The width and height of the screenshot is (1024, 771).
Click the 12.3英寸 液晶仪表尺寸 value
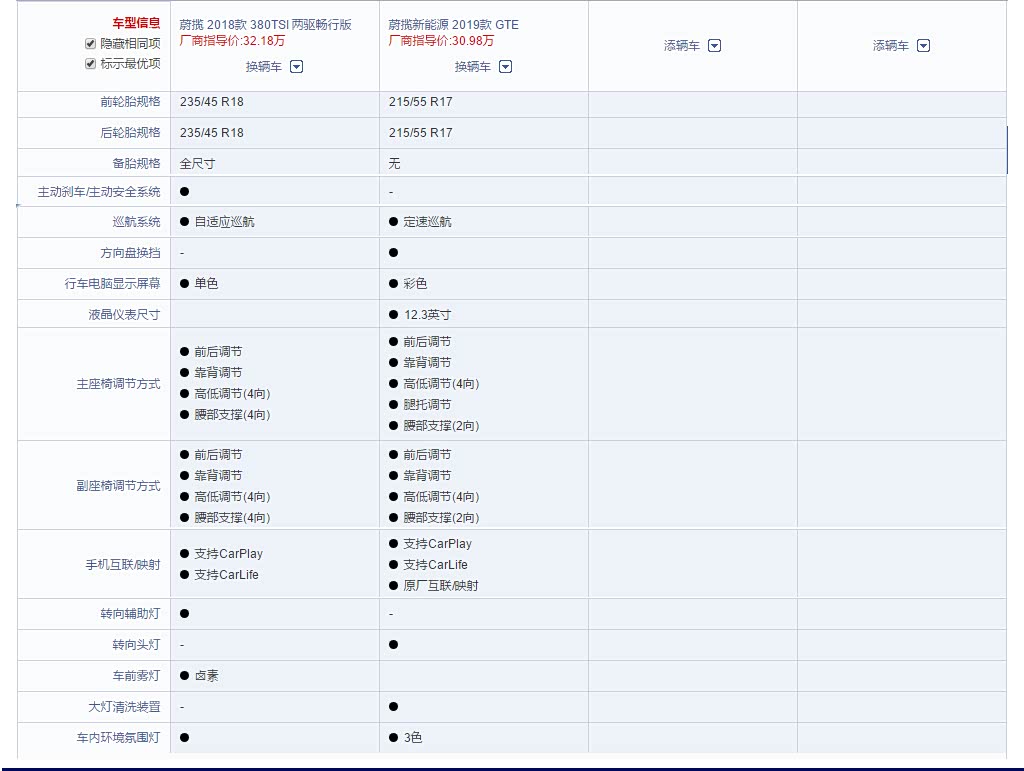pos(427,315)
